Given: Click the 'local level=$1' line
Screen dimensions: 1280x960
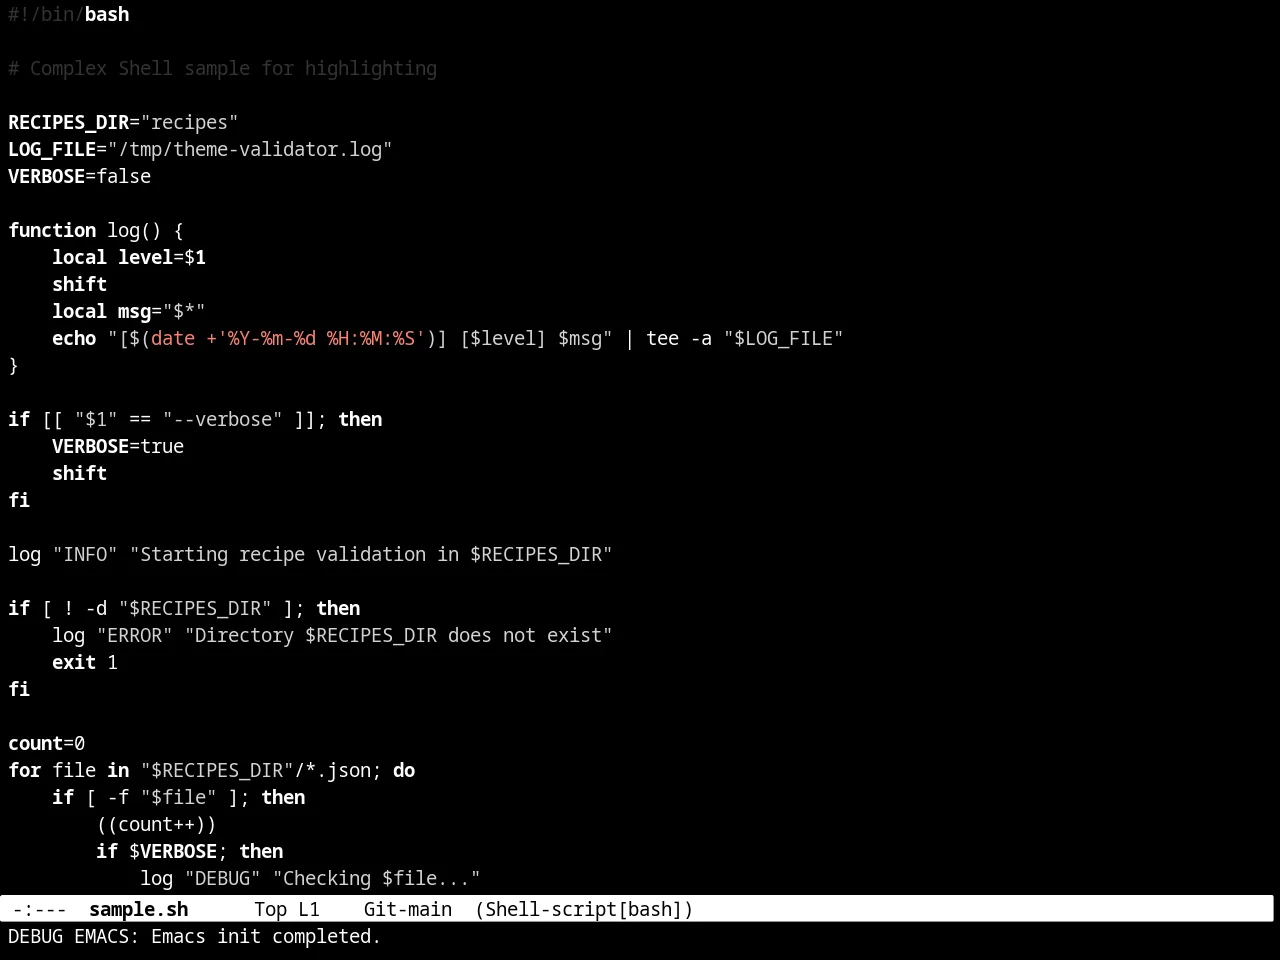Looking at the screenshot, I should [x=129, y=257].
